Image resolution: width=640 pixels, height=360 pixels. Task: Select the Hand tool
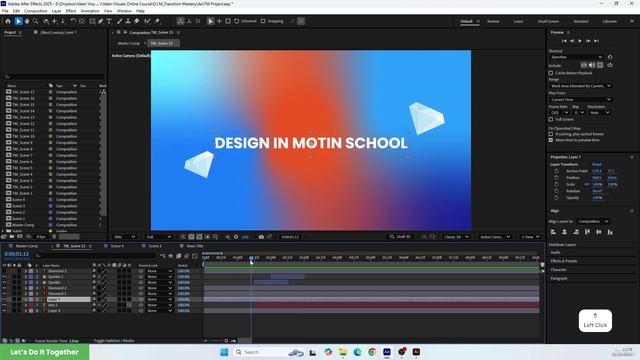click(x=27, y=21)
